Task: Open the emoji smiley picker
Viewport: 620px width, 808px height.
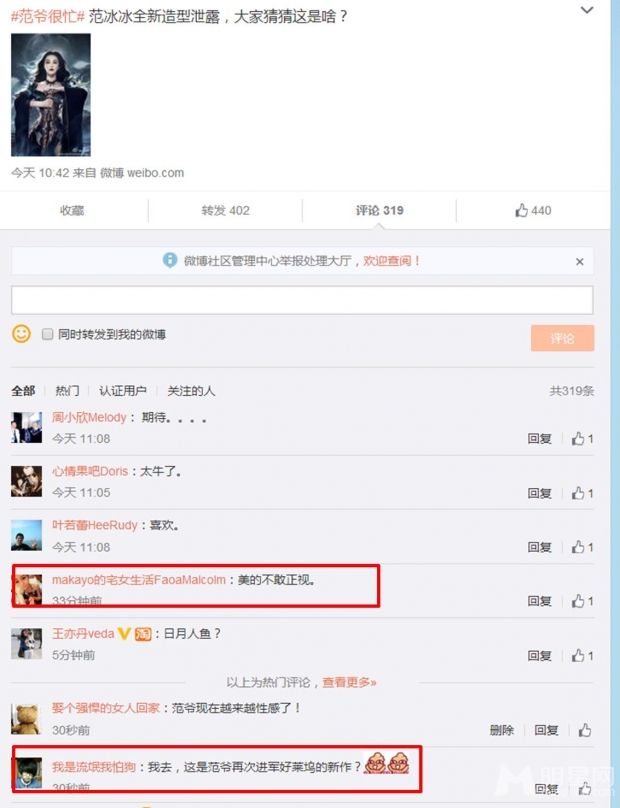Action: point(21,334)
